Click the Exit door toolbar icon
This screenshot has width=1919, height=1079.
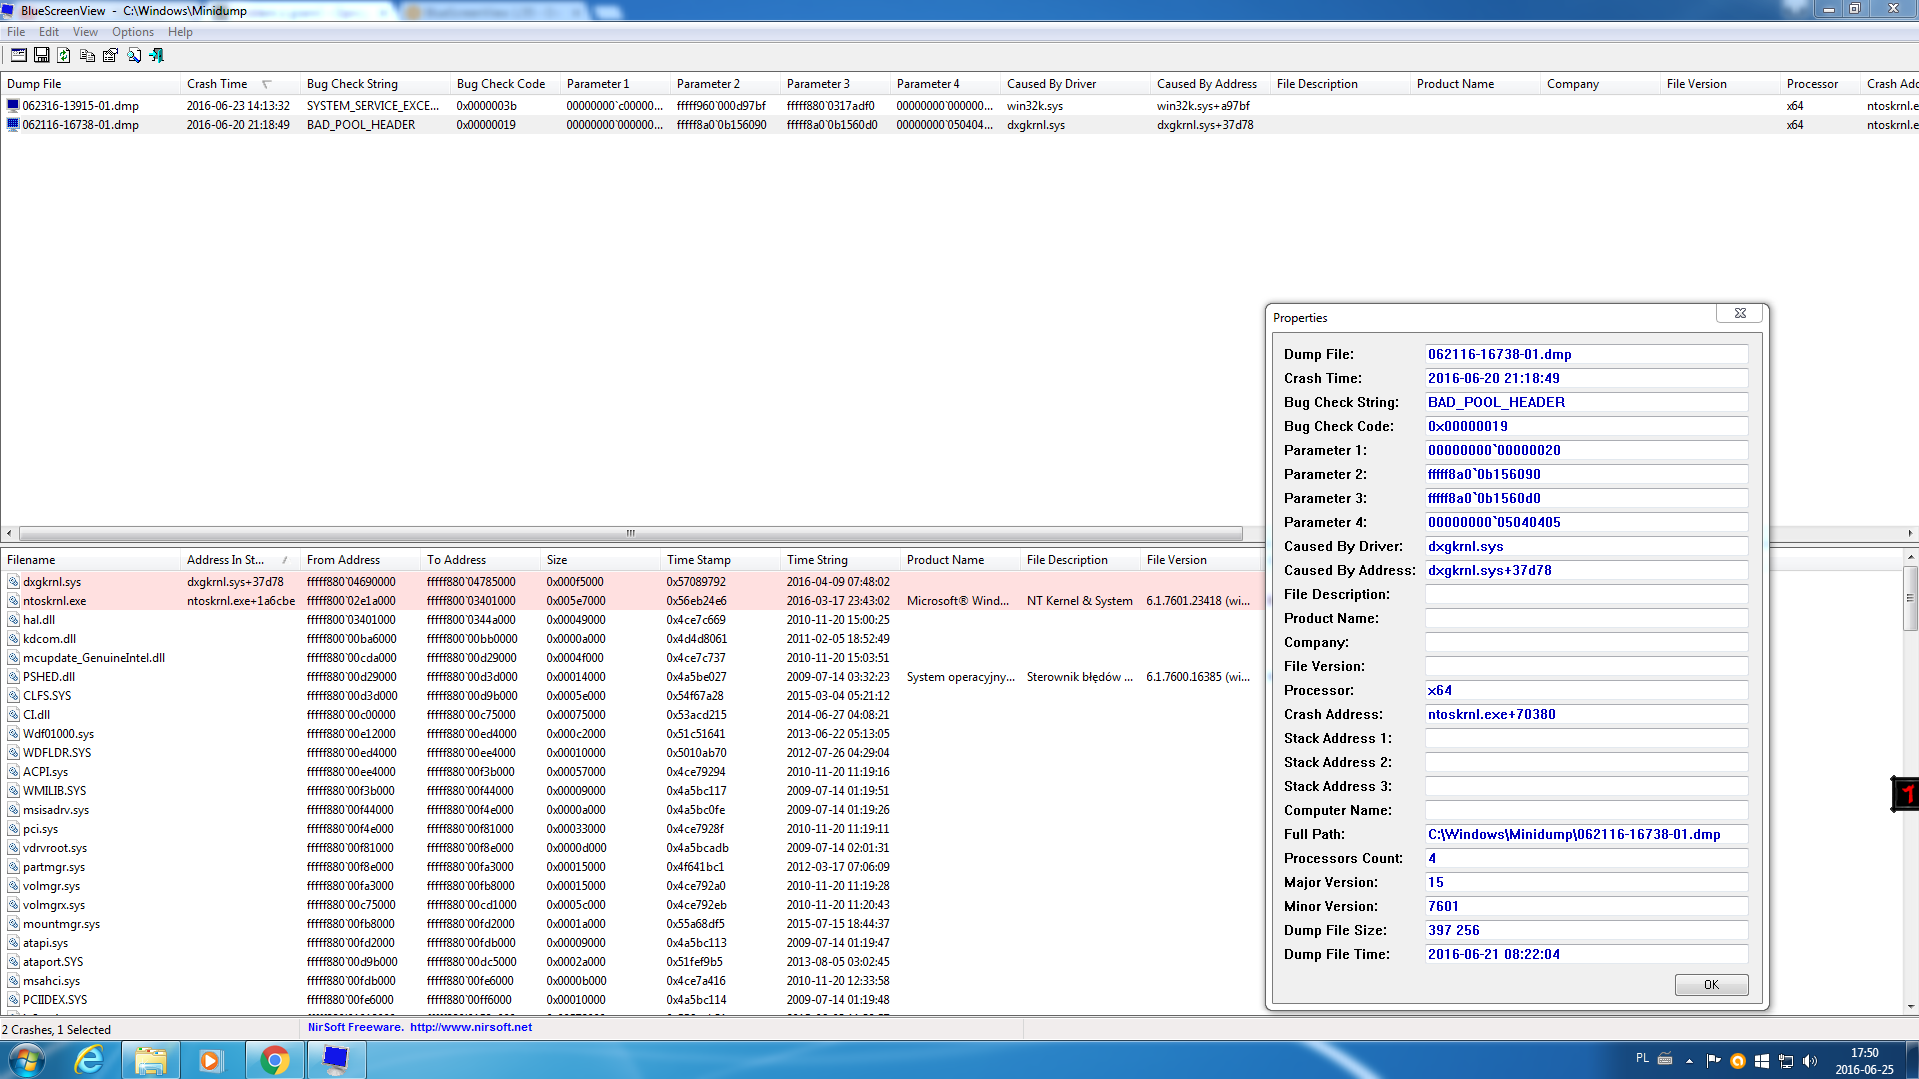coord(156,55)
